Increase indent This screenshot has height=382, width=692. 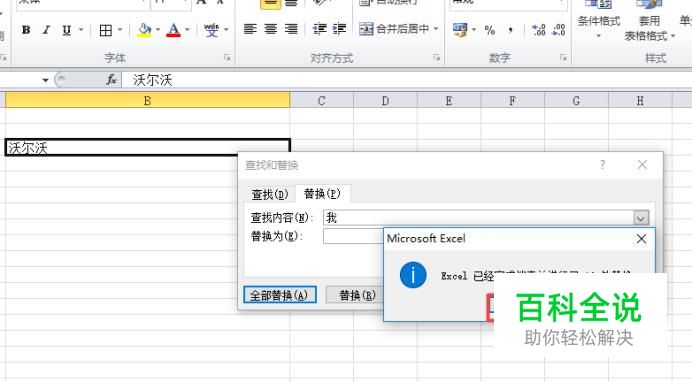(339, 29)
